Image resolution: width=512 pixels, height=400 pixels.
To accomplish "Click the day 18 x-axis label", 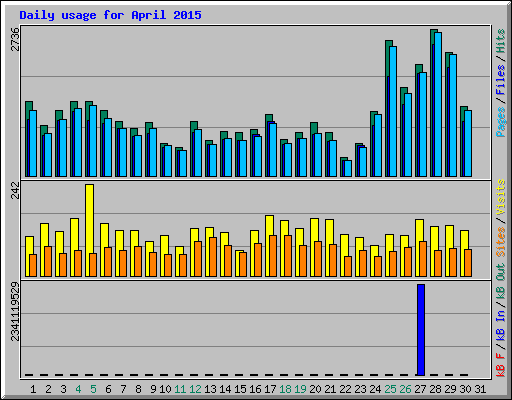I will point(285,389).
